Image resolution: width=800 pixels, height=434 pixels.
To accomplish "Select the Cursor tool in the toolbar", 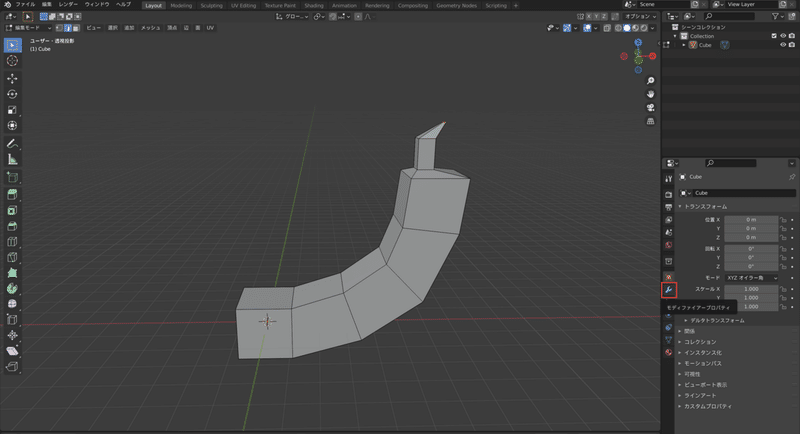I will [12, 61].
